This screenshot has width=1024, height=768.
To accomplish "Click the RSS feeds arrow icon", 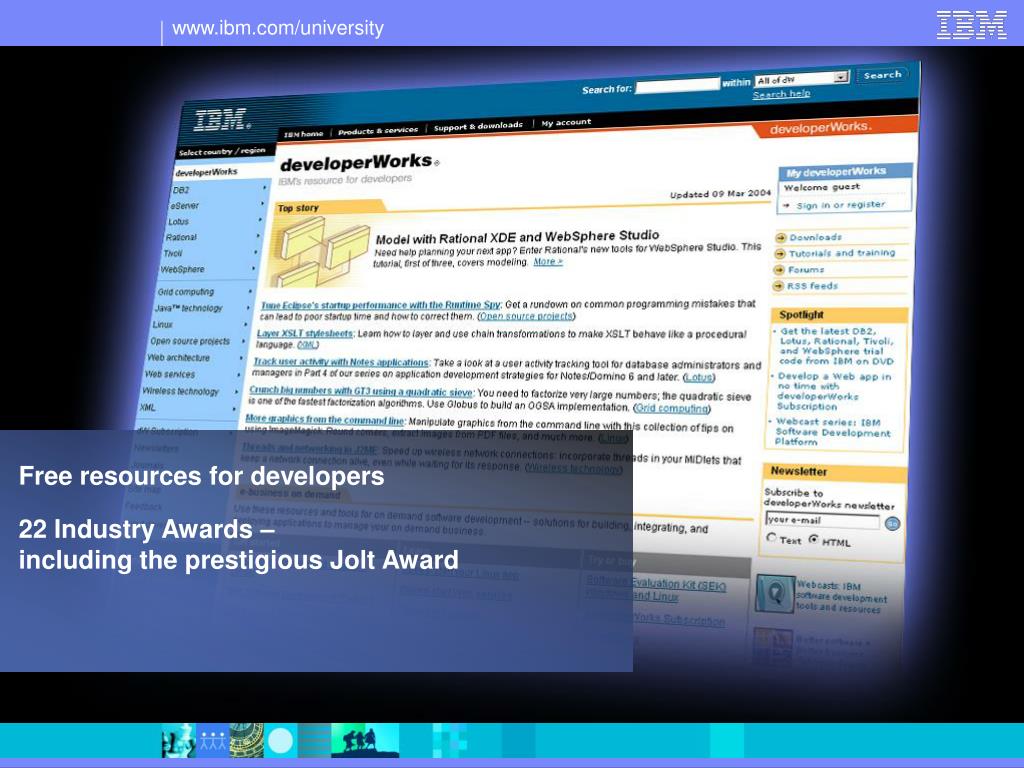I will pyautogui.click(x=778, y=286).
